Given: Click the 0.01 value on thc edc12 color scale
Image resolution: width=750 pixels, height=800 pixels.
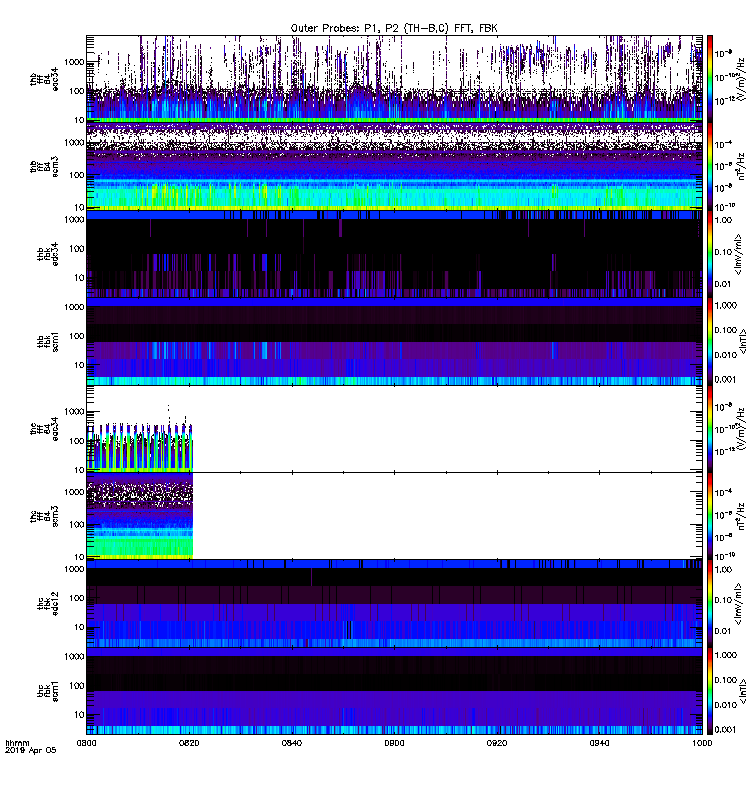Looking at the screenshot, I should pyautogui.click(x=723, y=631).
